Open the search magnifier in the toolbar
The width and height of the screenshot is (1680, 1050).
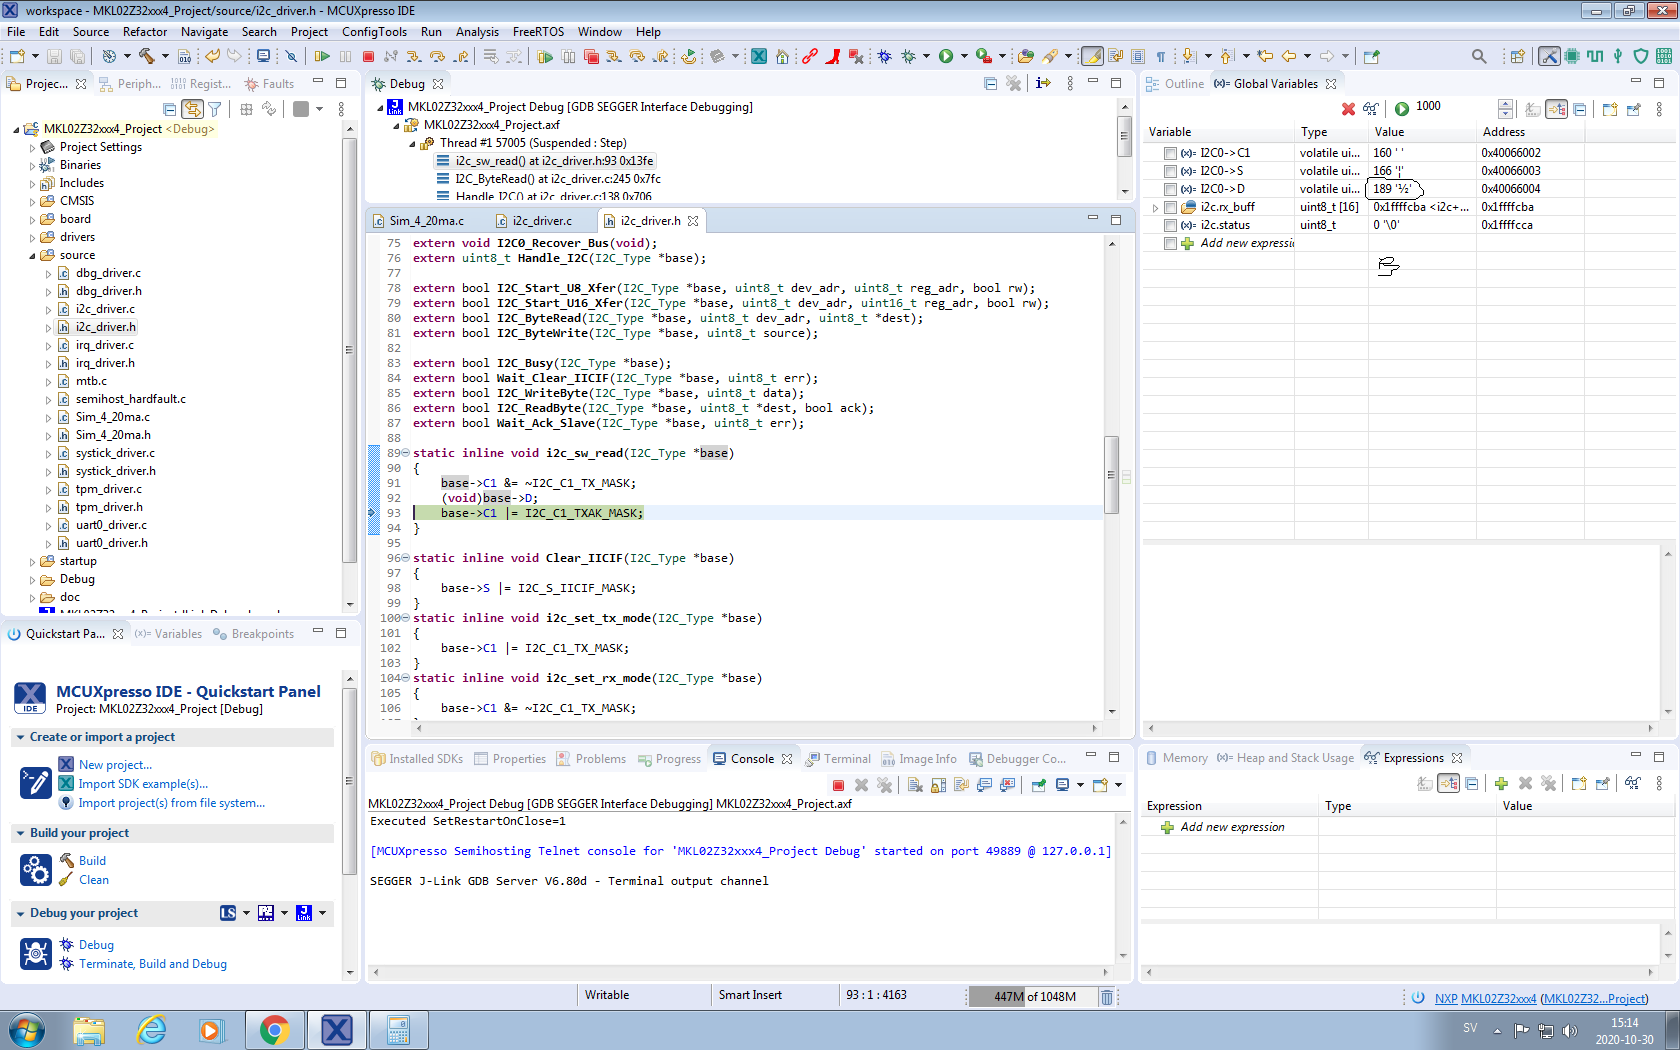click(1478, 57)
